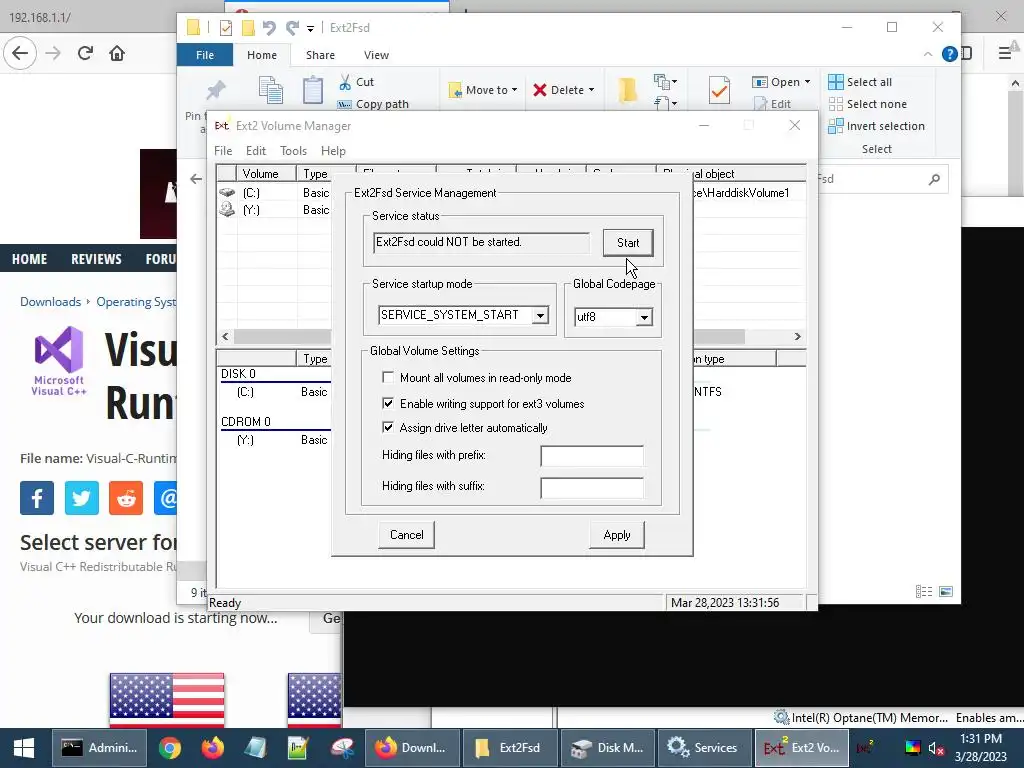
Task: Click Pin to Quick access icon
Action: point(216,89)
